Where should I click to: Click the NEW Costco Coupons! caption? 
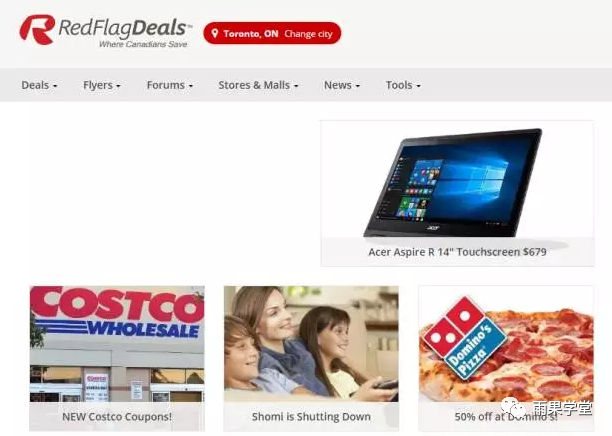(117, 416)
